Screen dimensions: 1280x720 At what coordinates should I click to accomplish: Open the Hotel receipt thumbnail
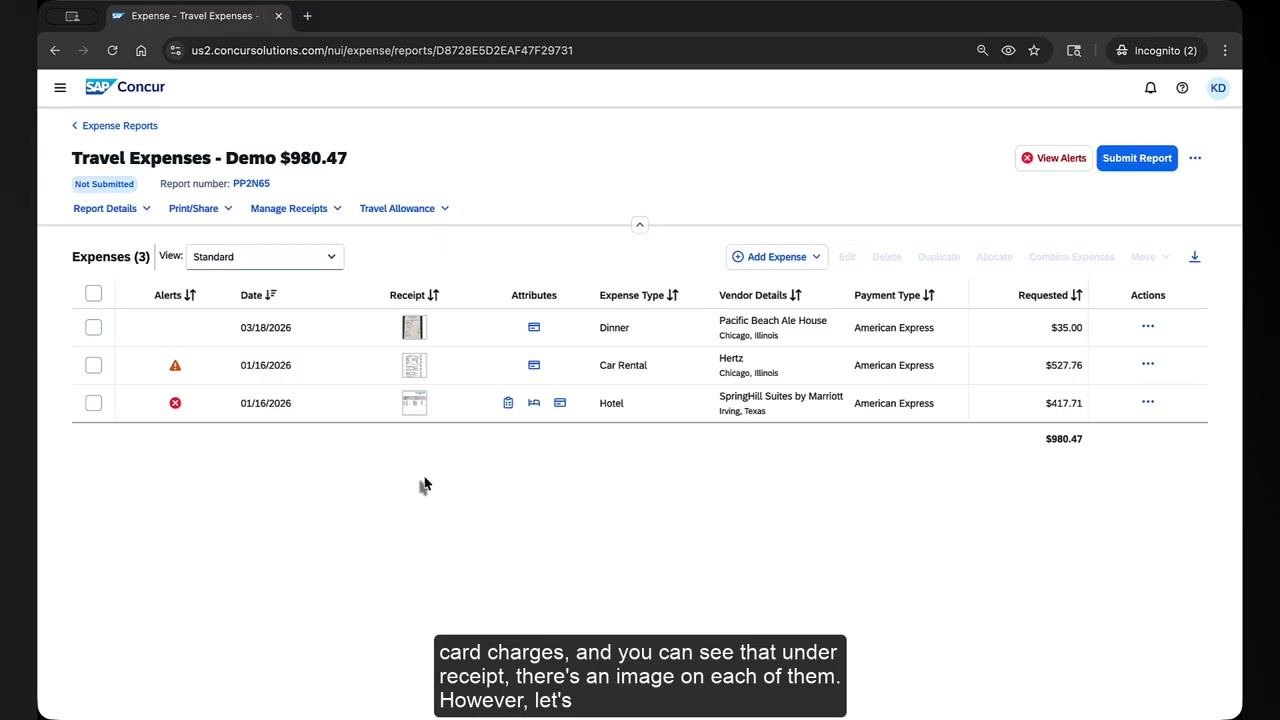(x=414, y=403)
